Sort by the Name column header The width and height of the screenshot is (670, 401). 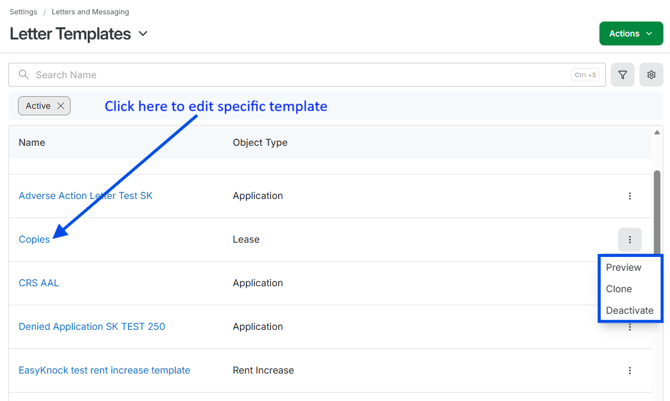click(x=32, y=142)
